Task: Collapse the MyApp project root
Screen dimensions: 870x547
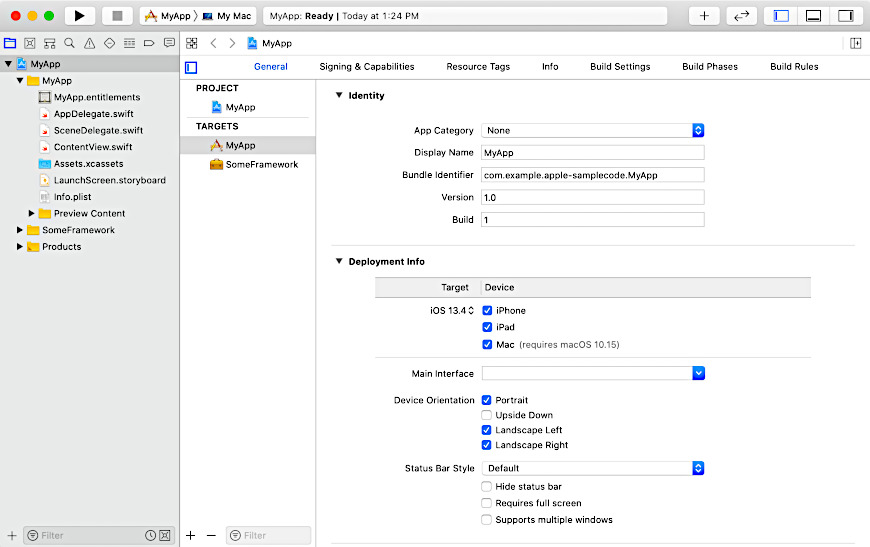Action: (8, 64)
